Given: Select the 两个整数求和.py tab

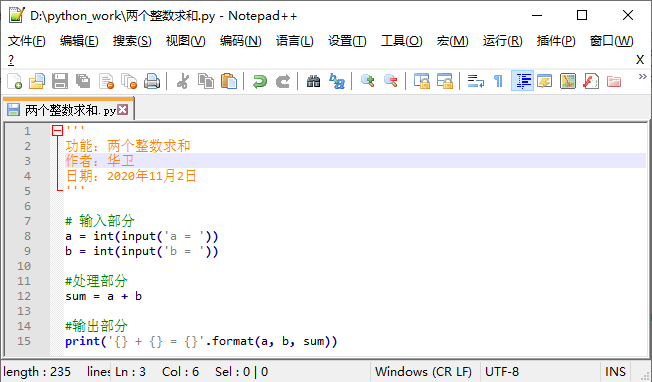Looking at the screenshot, I should click(x=68, y=110).
